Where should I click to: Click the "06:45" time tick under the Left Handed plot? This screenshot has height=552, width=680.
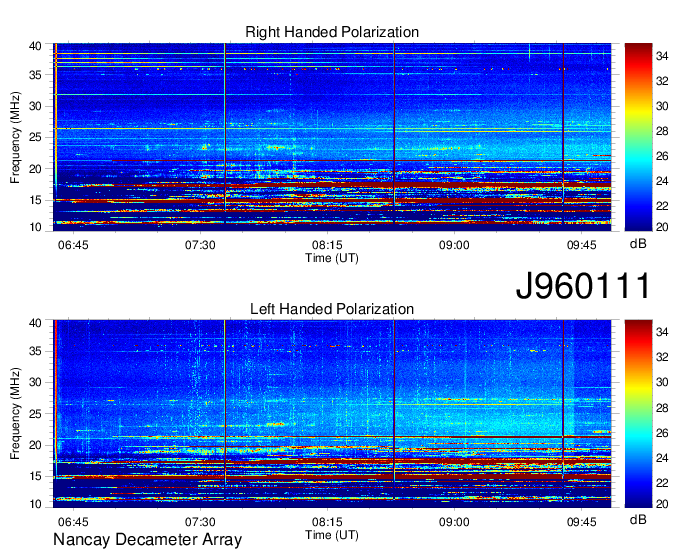[73, 522]
